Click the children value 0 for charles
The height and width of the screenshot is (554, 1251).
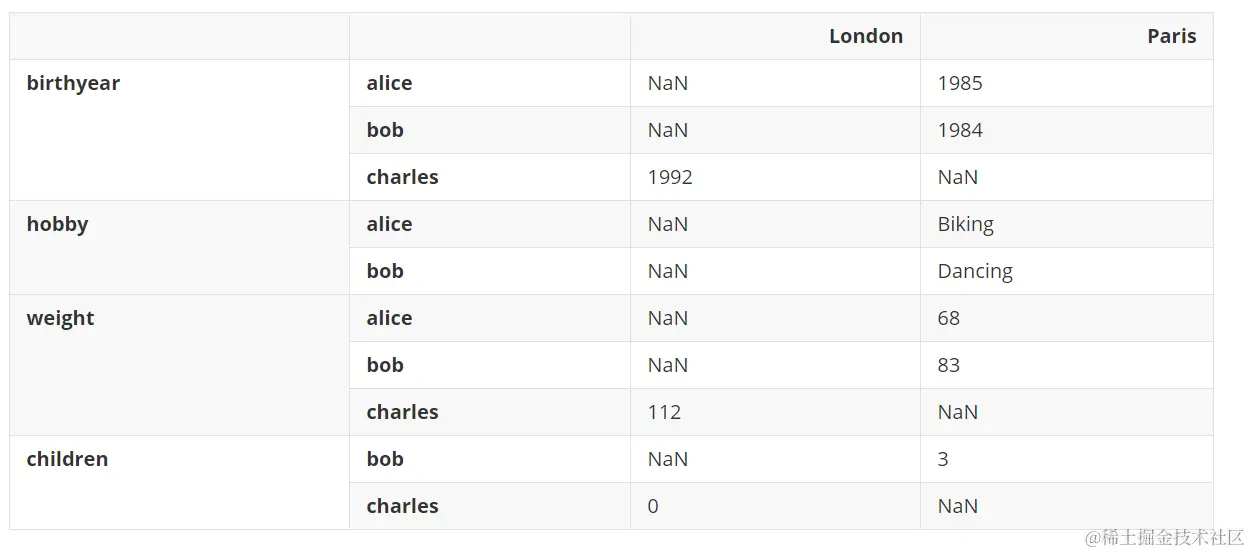pyautogui.click(x=653, y=506)
